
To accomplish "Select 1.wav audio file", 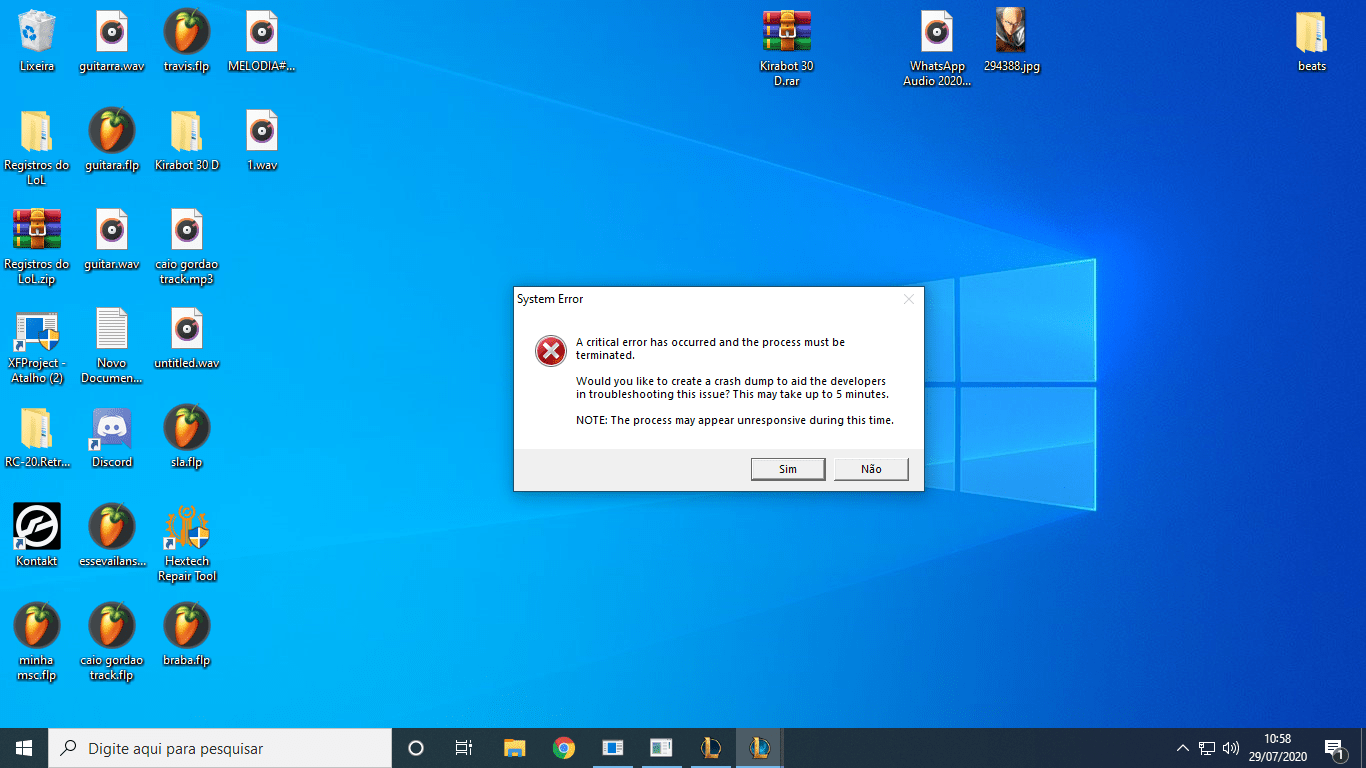I will click(x=262, y=140).
